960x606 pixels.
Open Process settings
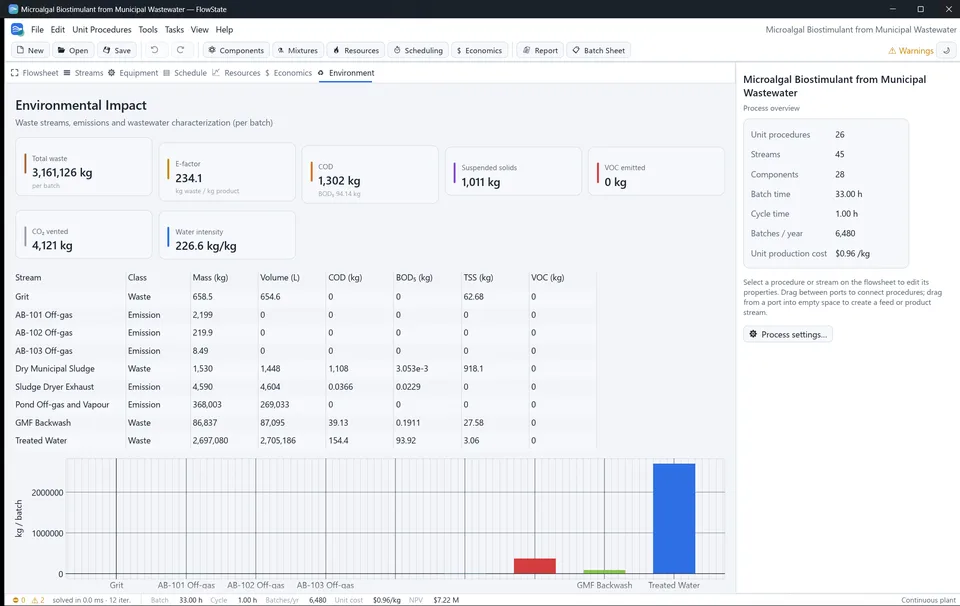point(788,334)
